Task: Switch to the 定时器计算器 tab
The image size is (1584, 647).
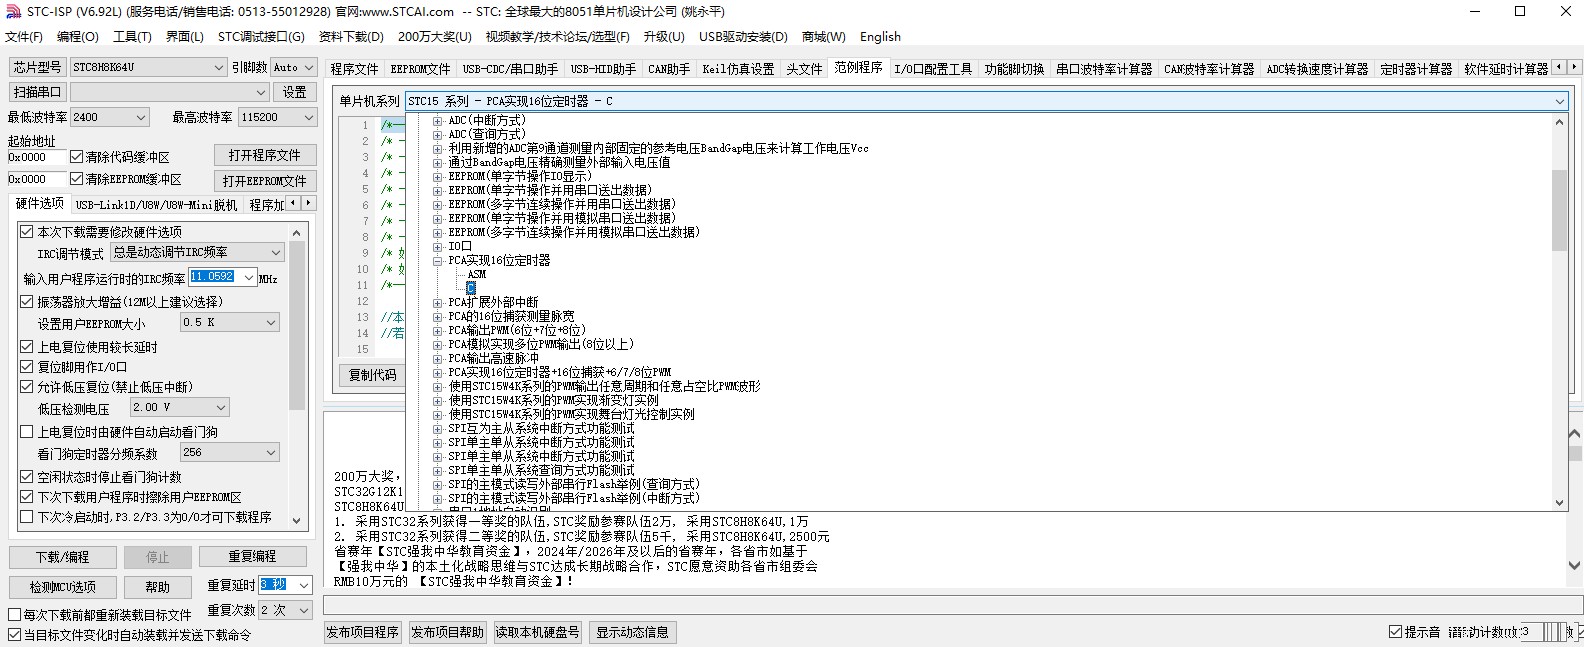Action: [1416, 69]
